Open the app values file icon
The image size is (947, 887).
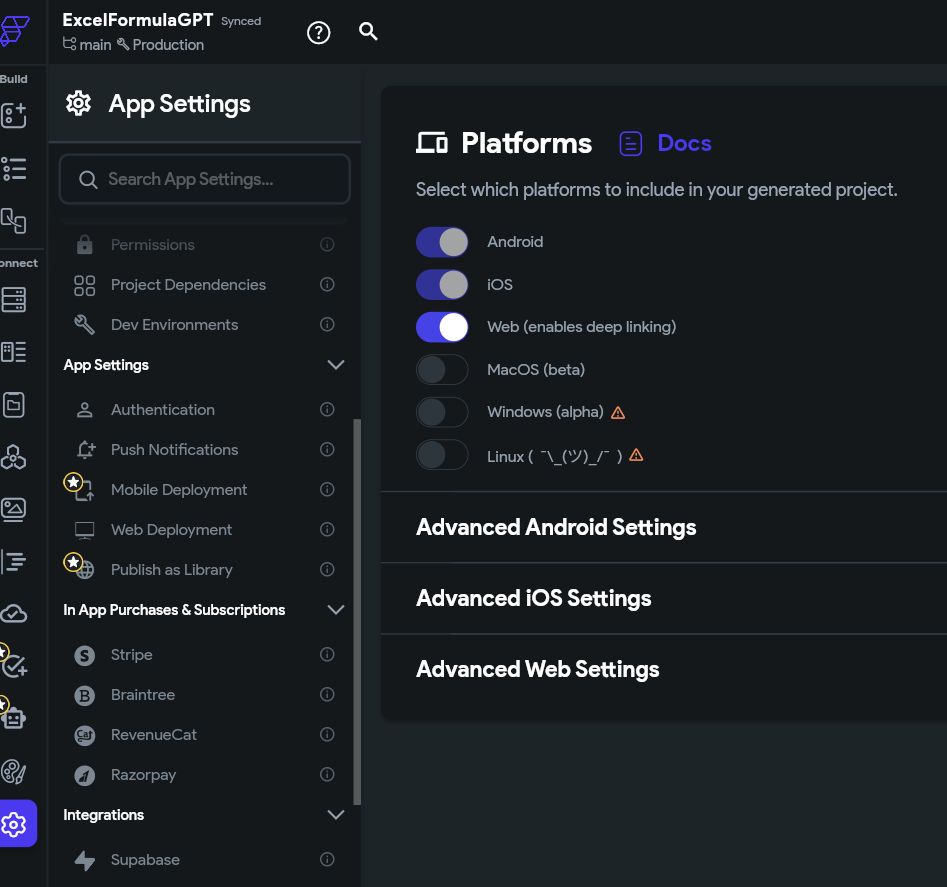(14, 405)
